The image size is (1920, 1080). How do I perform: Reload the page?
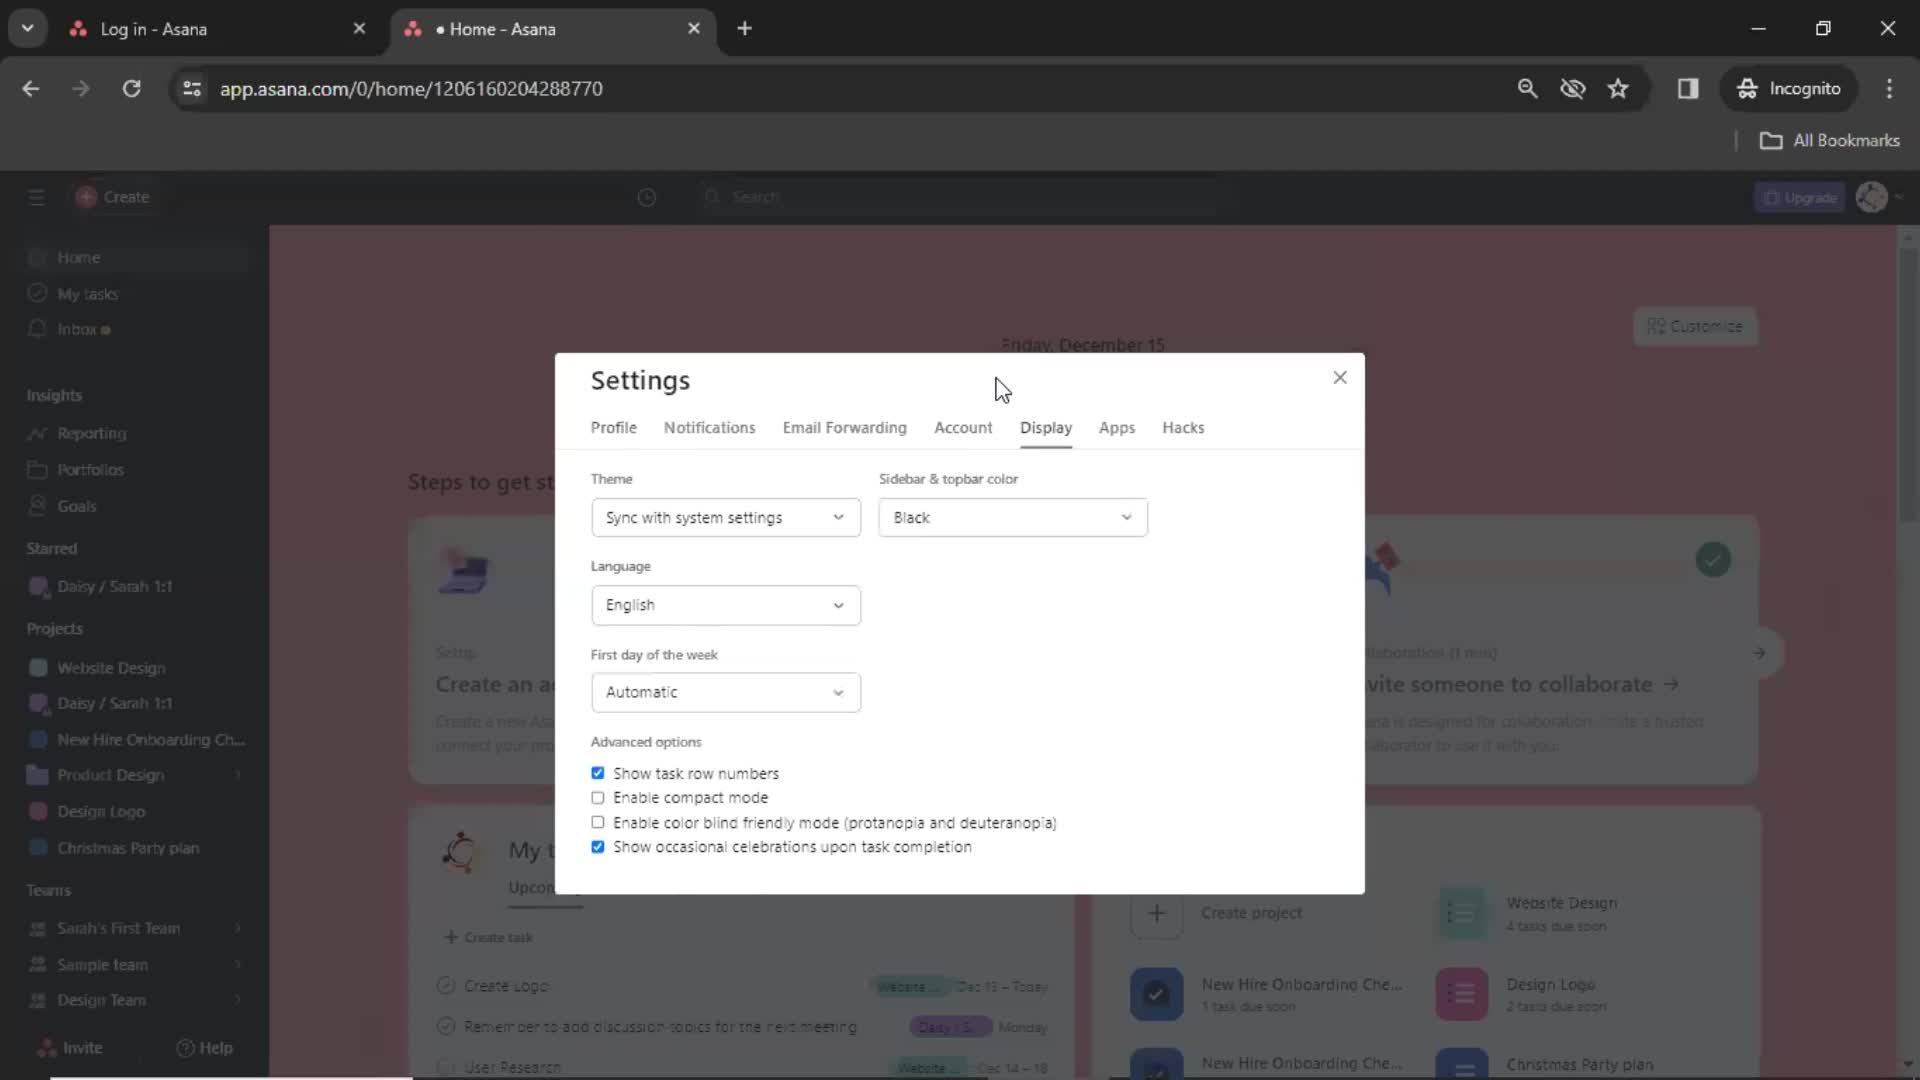tap(131, 88)
